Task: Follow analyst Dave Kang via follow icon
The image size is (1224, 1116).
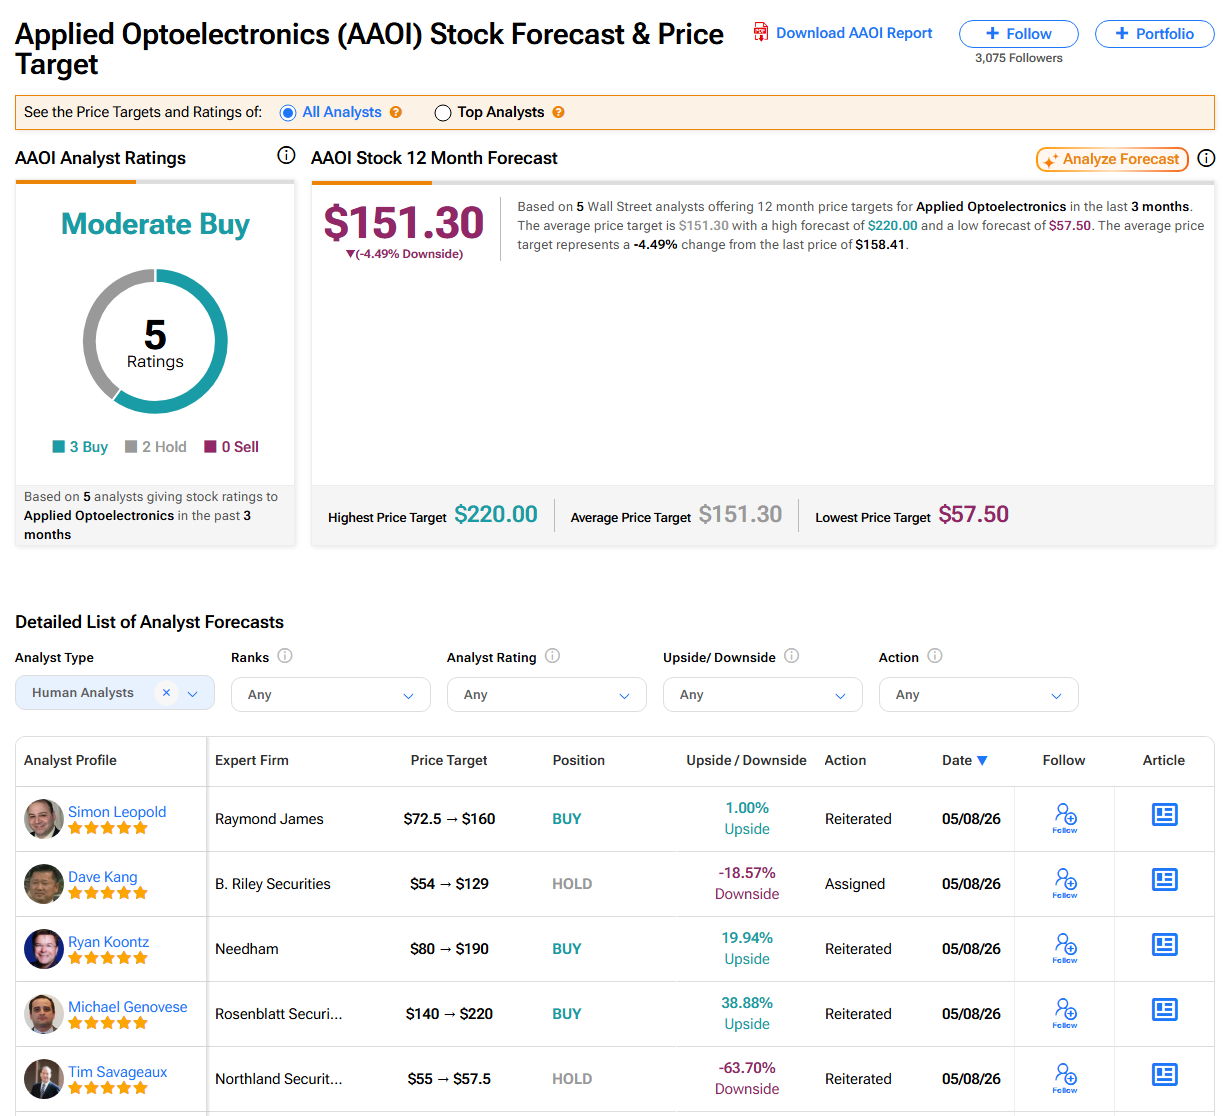Action: [x=1065, y=882]
